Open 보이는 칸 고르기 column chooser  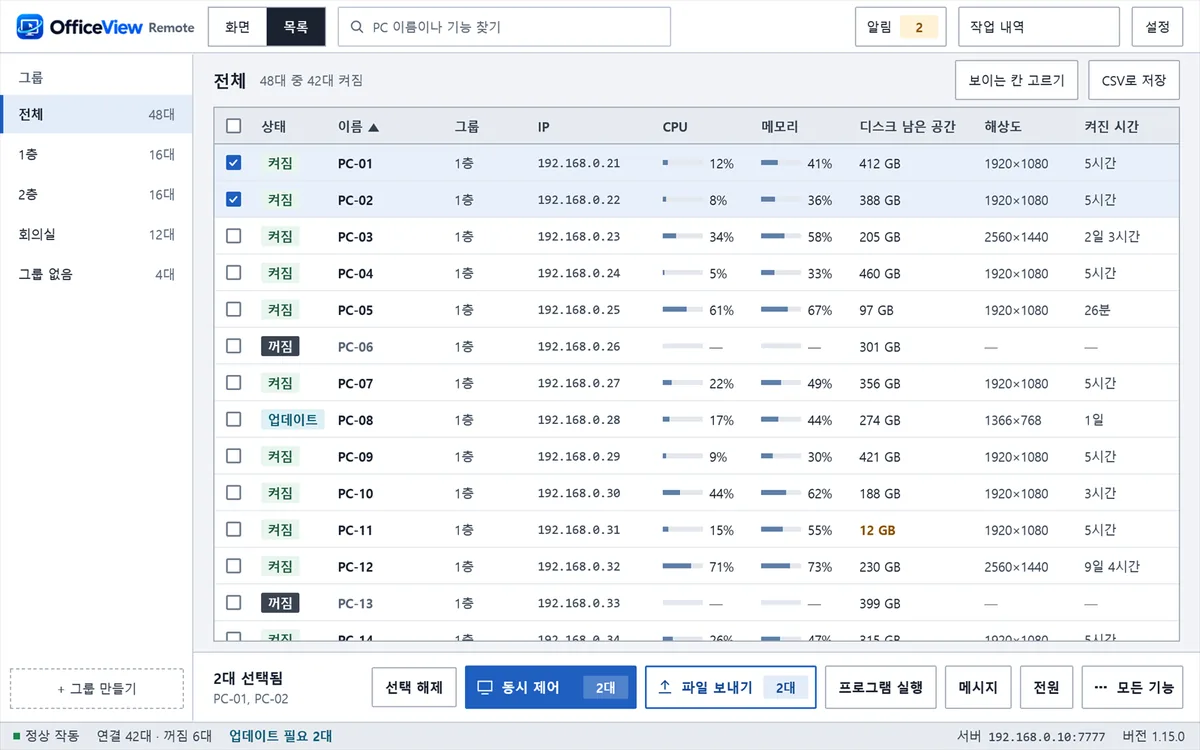[1017, 80]
